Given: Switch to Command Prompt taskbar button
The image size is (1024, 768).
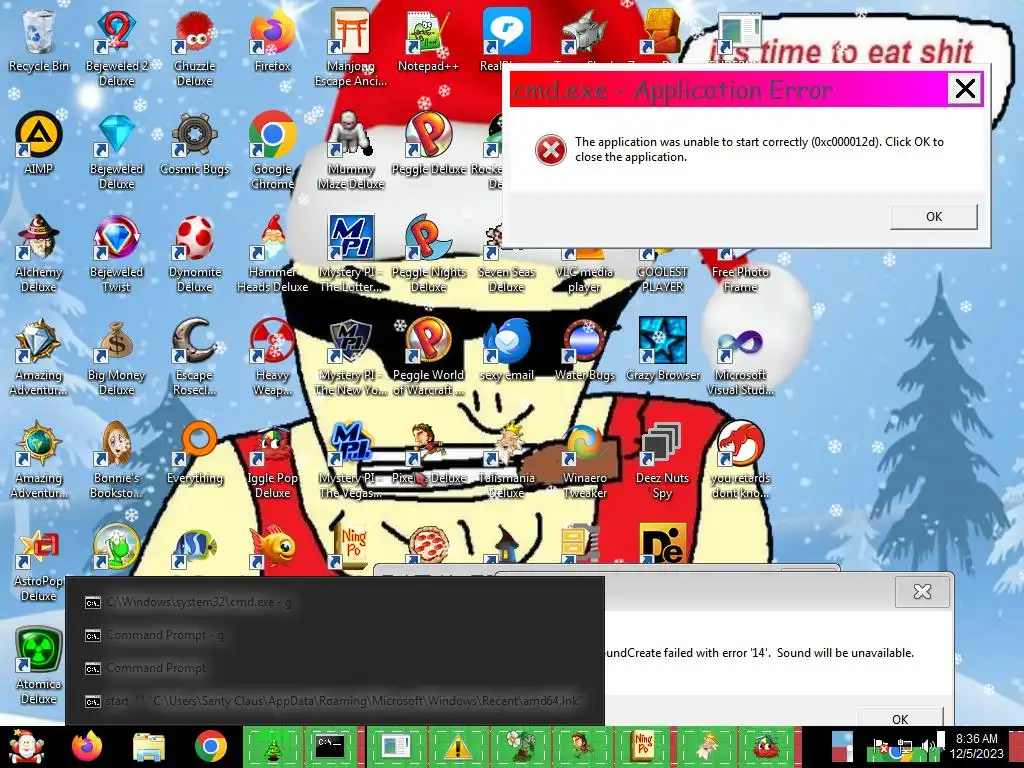Looking at the screenshot, I should tap(330, 746).
